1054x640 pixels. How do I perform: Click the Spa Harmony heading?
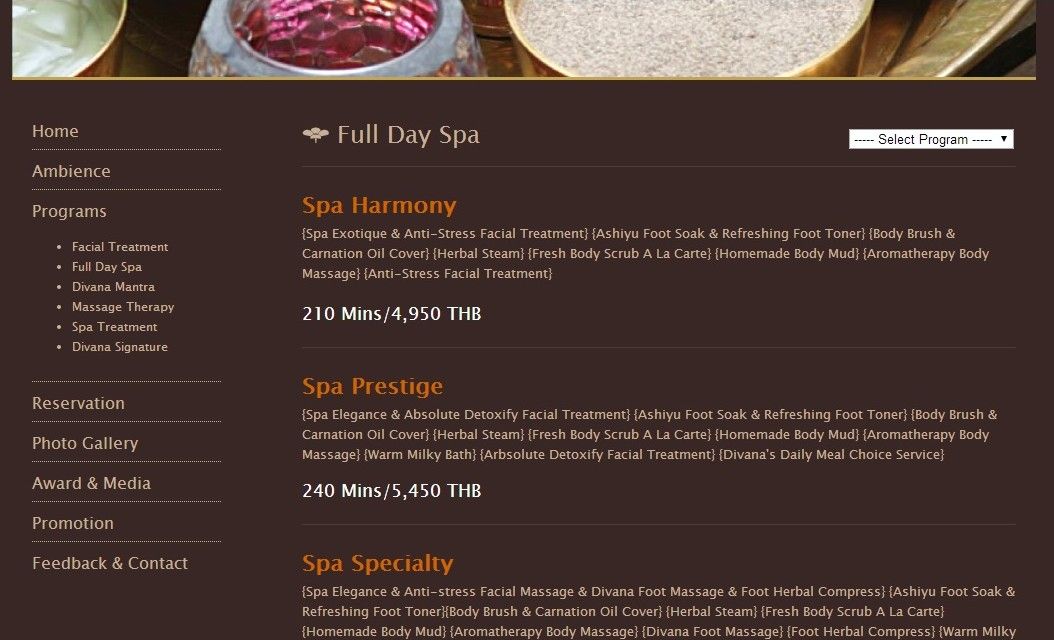(379, 205)
